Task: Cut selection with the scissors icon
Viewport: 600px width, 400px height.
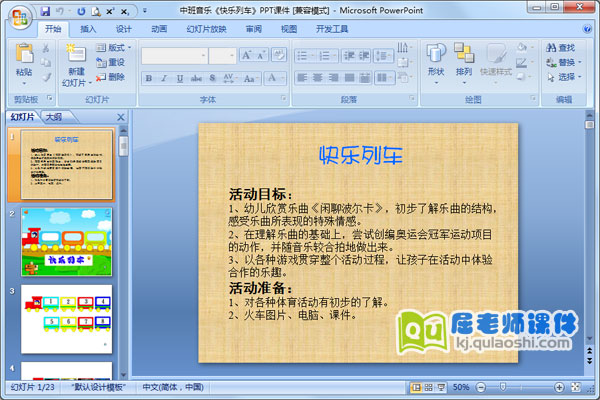Action: (x=46, y=48)
